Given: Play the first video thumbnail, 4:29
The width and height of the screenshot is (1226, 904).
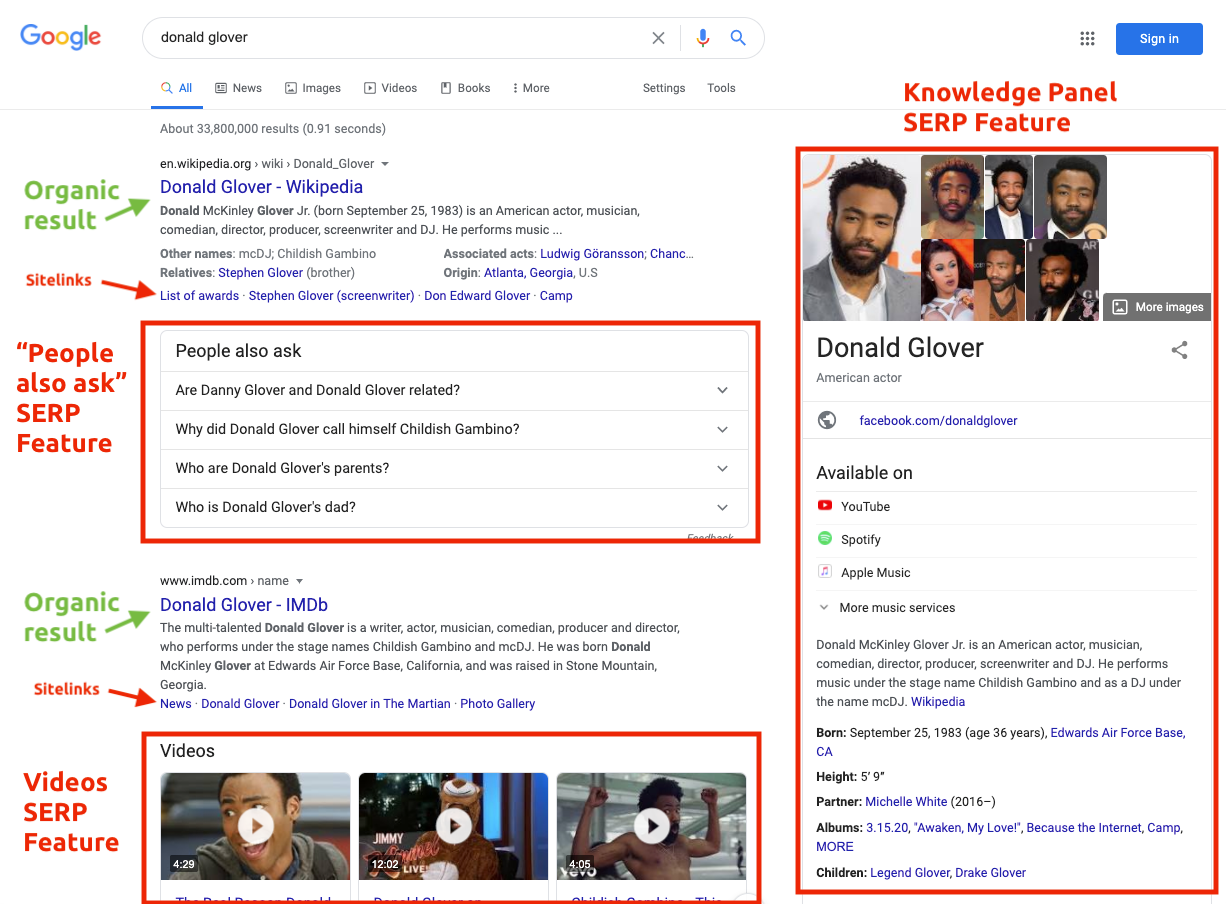Looking at the screenshot, I should [x=256, y=825].
